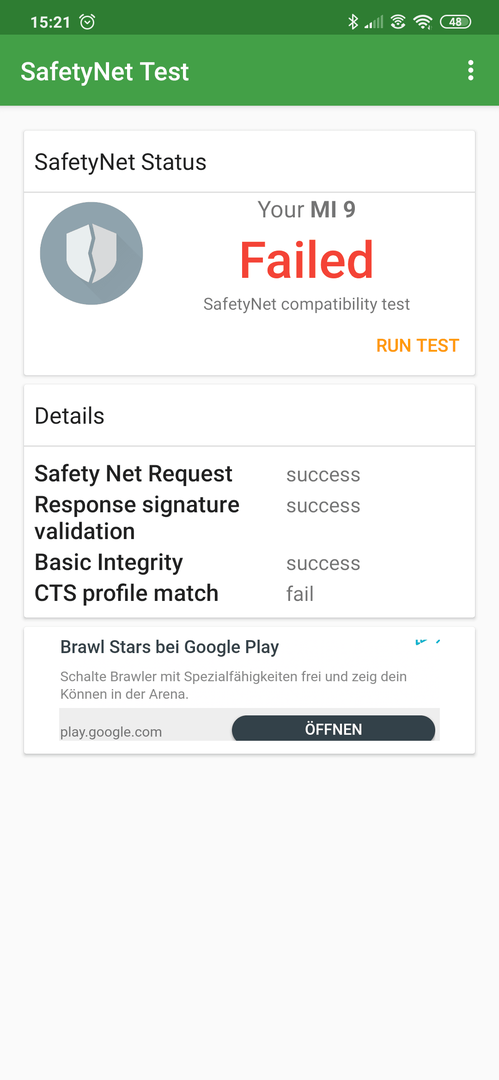Tap the battery level indicator

pos(456,21)
